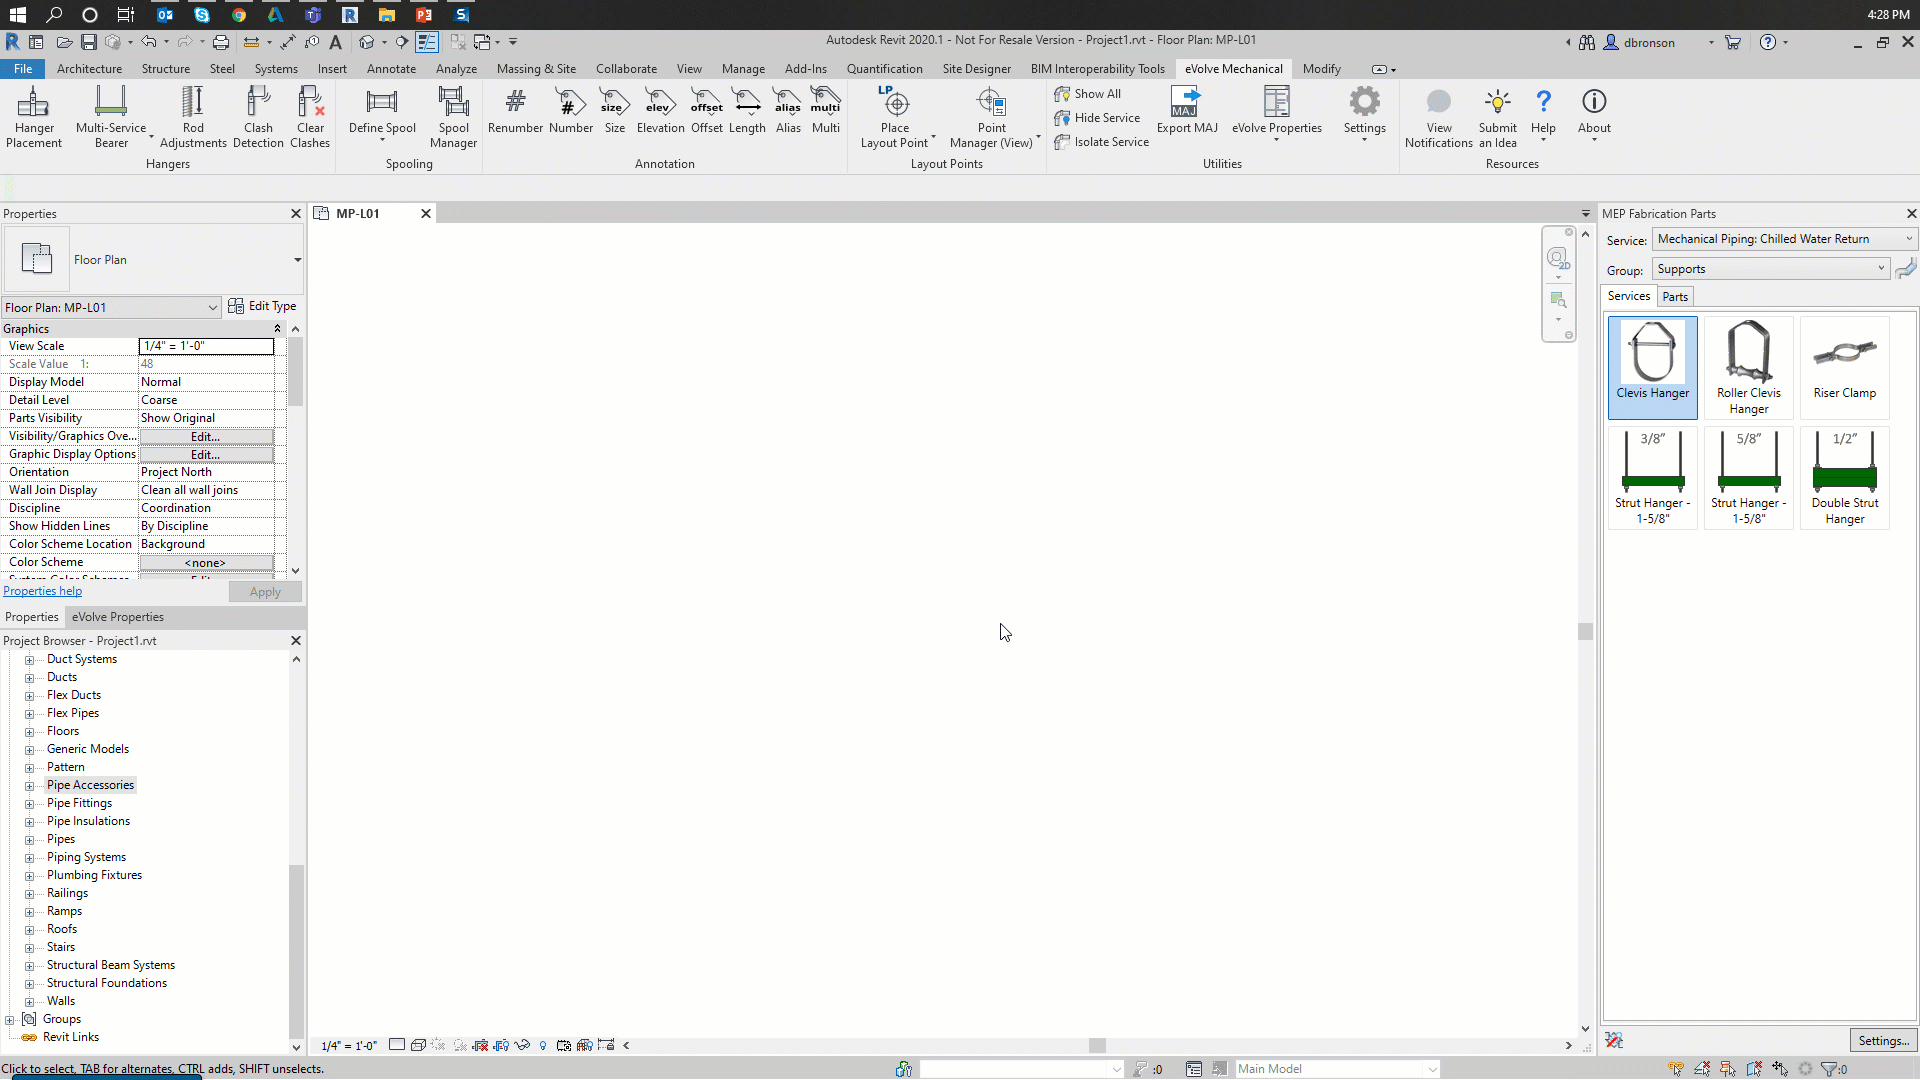Collapse the Graphics properties section

[277, 329]
